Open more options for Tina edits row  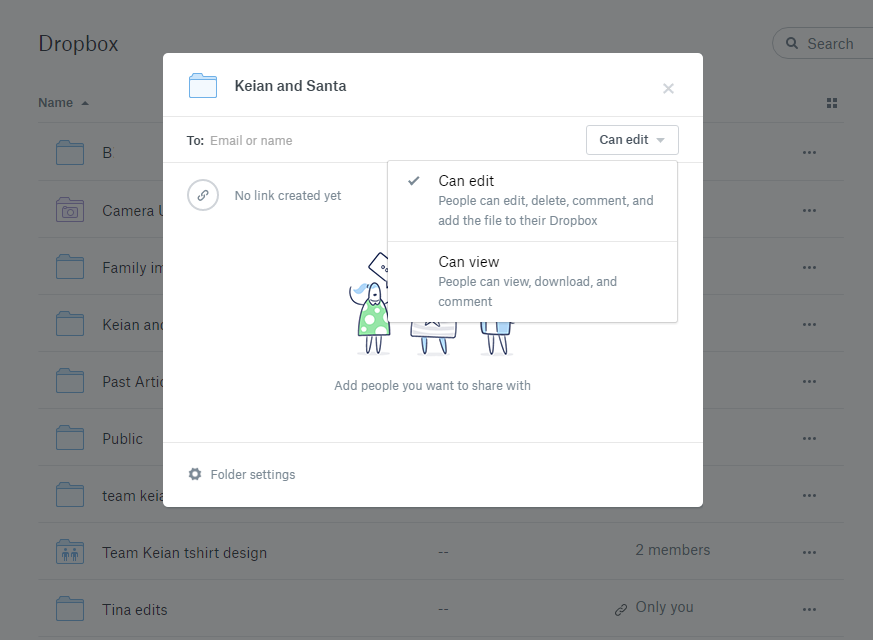coord(809,608)
